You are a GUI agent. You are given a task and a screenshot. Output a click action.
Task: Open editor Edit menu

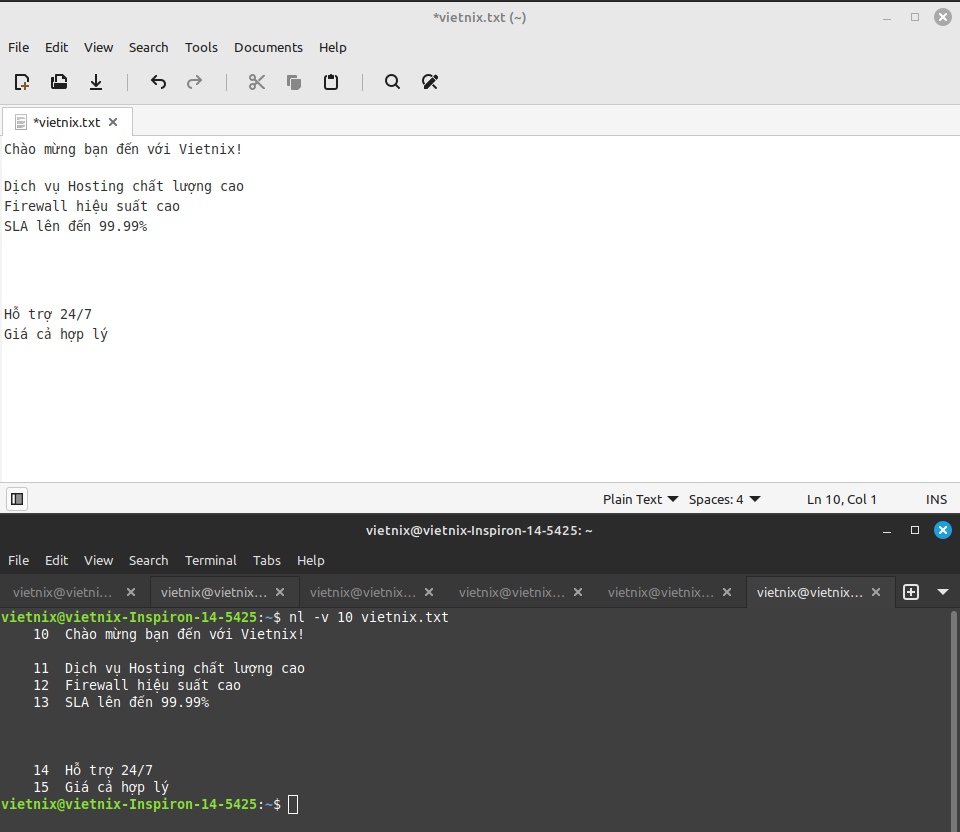56,47
